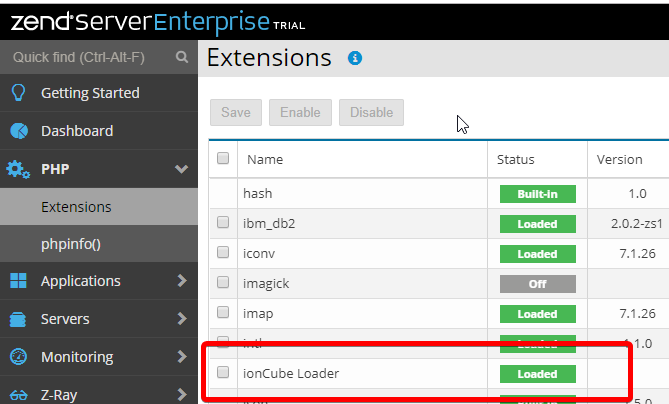Select the ibm_db2 extension checkbox
The image size is (669, 404).
click(x=223, y=224)
